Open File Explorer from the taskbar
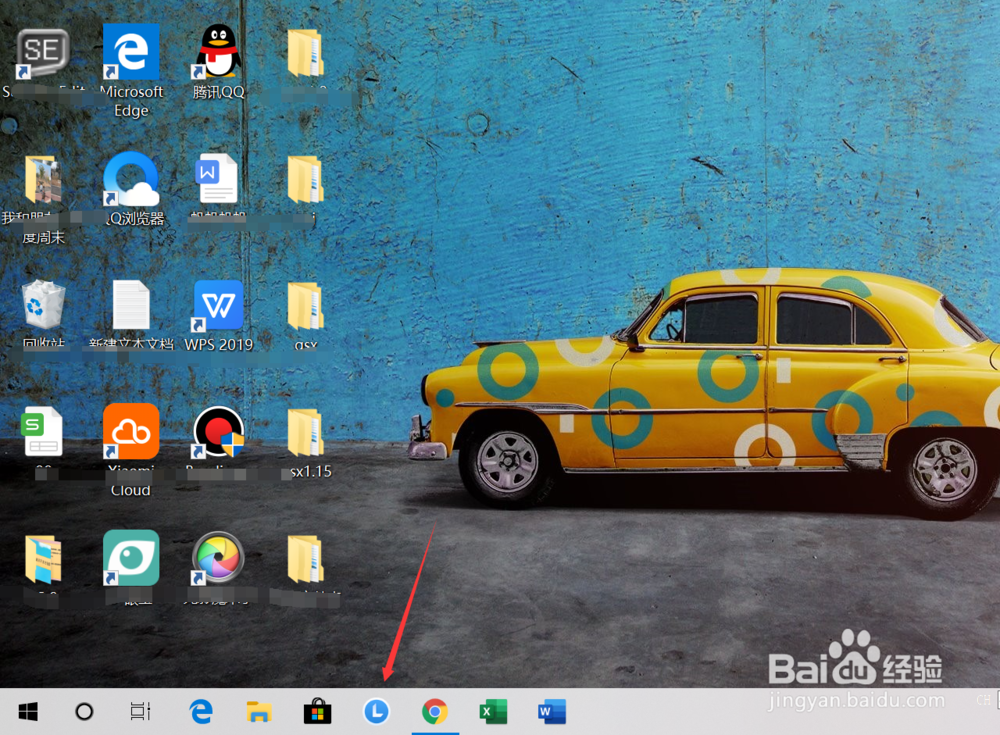1000x735 pixels. [259, 711]
